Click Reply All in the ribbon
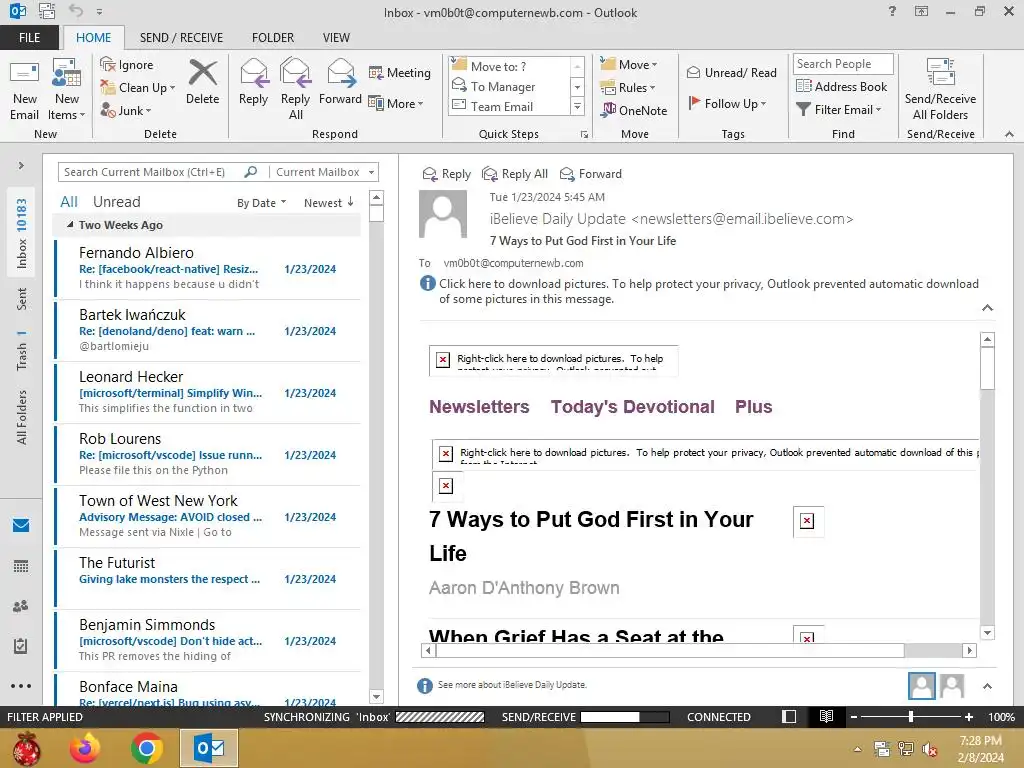1024x768 pixels. 295,89
